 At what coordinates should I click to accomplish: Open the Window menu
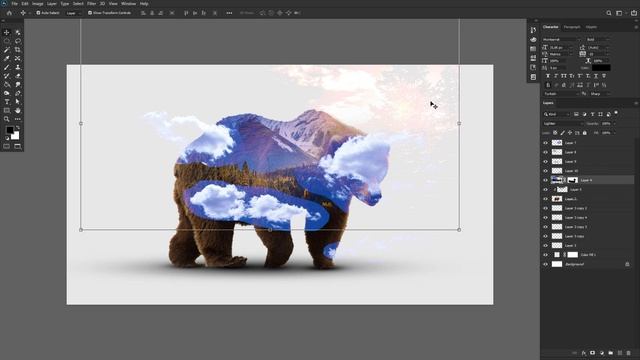pos(128,4)
